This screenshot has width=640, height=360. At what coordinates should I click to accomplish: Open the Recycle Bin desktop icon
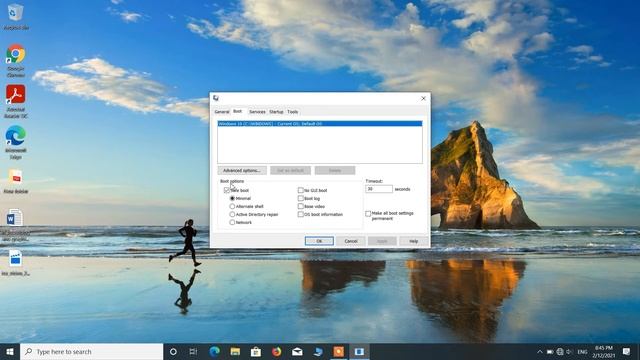click(15, 17)
